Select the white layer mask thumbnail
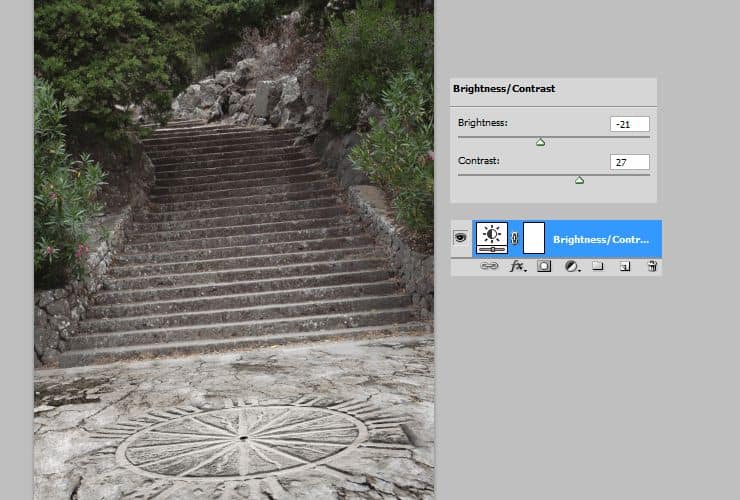 533,238
